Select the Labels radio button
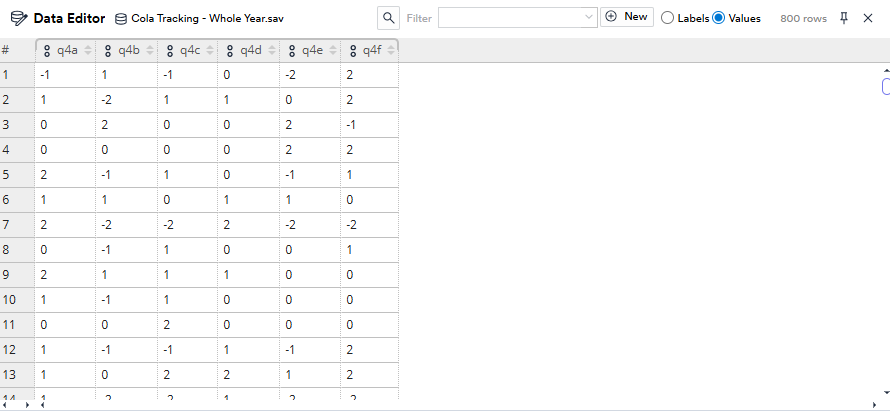Screen dimensions: 890x411 pos(668,18)
